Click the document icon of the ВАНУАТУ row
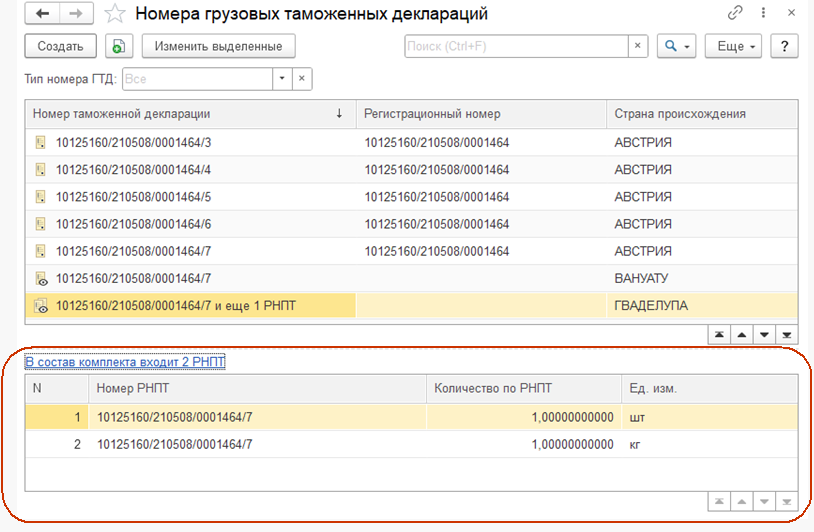The height and width of the screenshot is (532, 814). point(41,278)
